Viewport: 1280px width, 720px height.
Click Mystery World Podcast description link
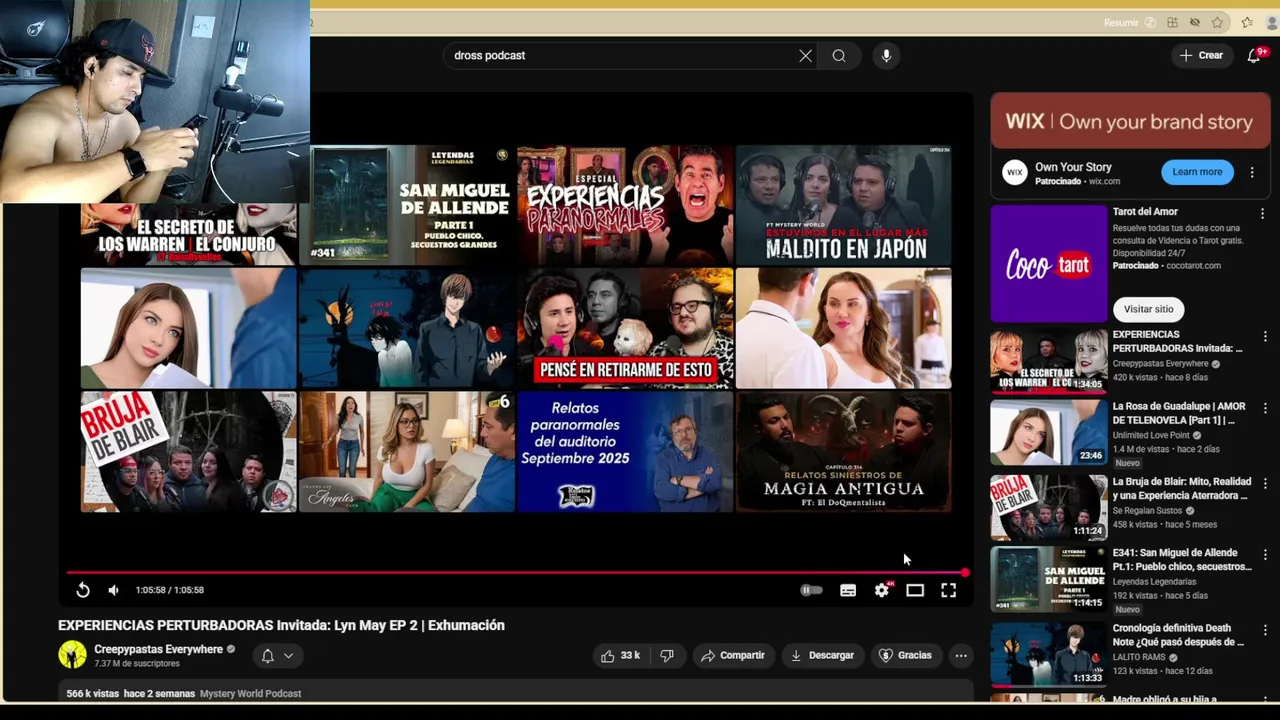click(x=250, y=693)
